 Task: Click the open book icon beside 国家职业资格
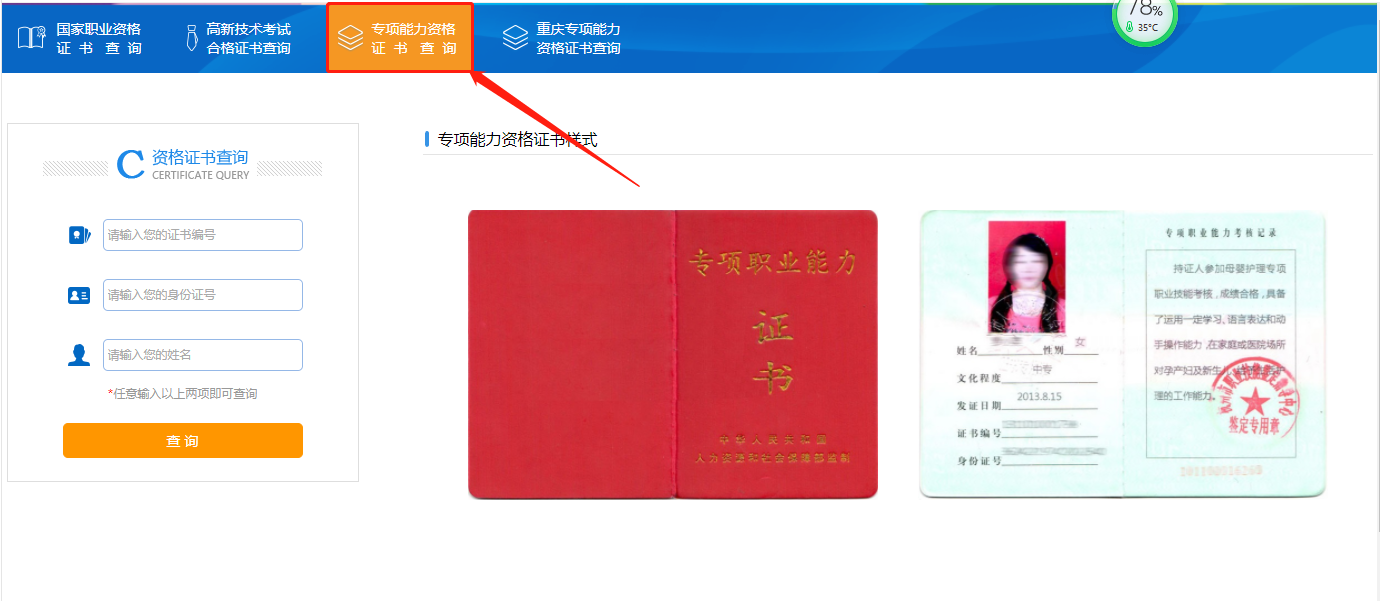31,38
